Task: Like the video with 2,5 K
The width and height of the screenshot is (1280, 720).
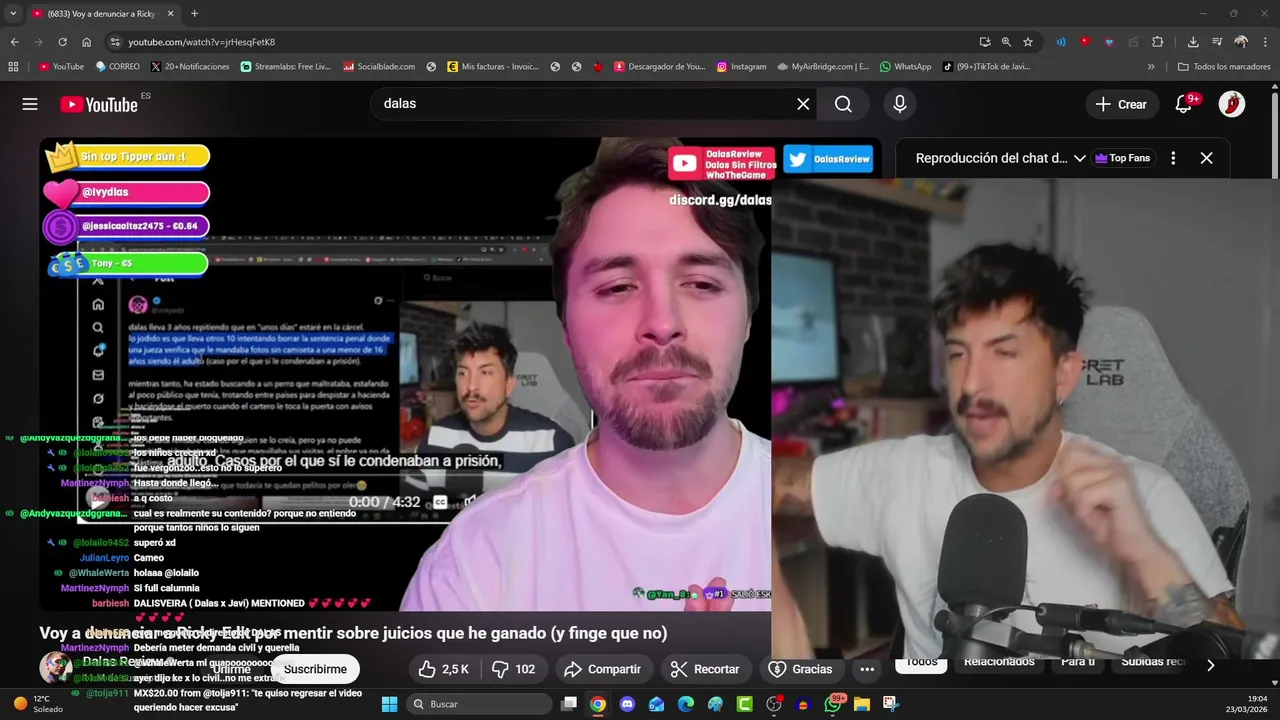Action: (x=443, y=669)
